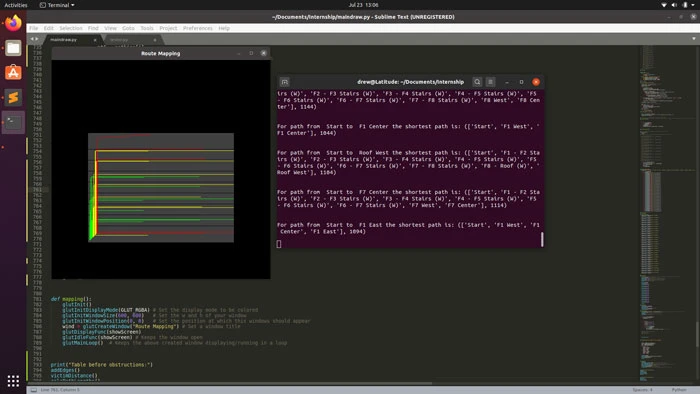The image size is (700, 394).
Task: Open the system menu arrow in top bar
Action: coord(694,5)
